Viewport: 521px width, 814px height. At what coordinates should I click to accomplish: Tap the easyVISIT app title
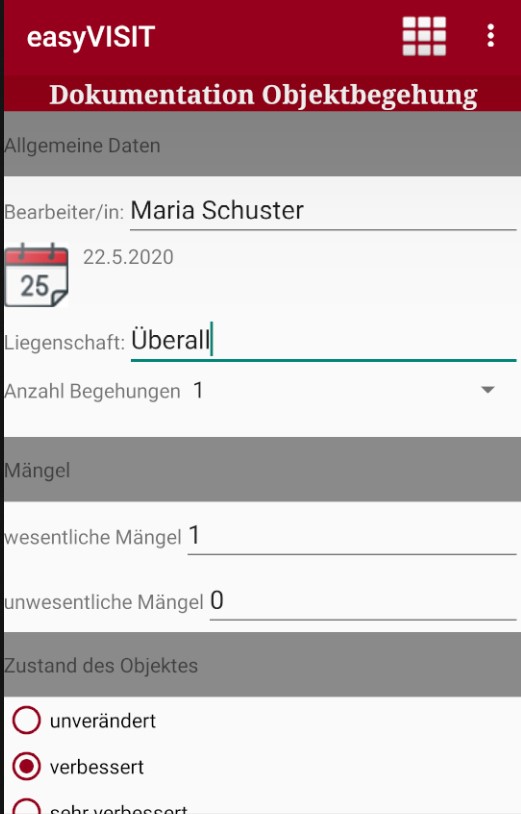pos(91,37)
